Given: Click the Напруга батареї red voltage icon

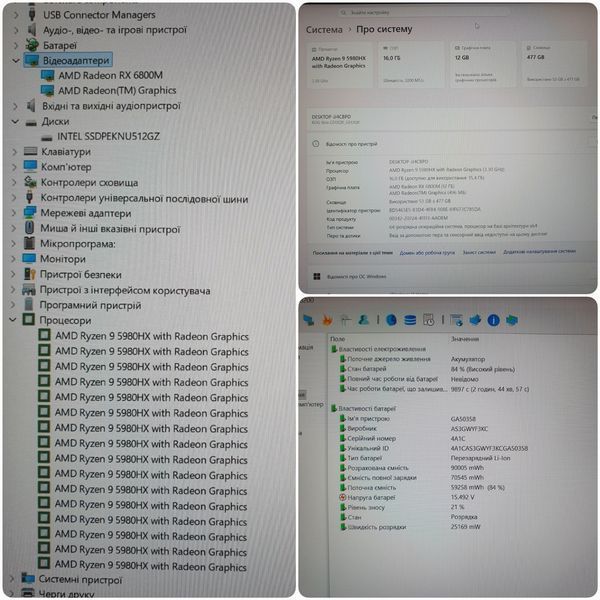Looking at the screenshot, I should pos(343,497).
